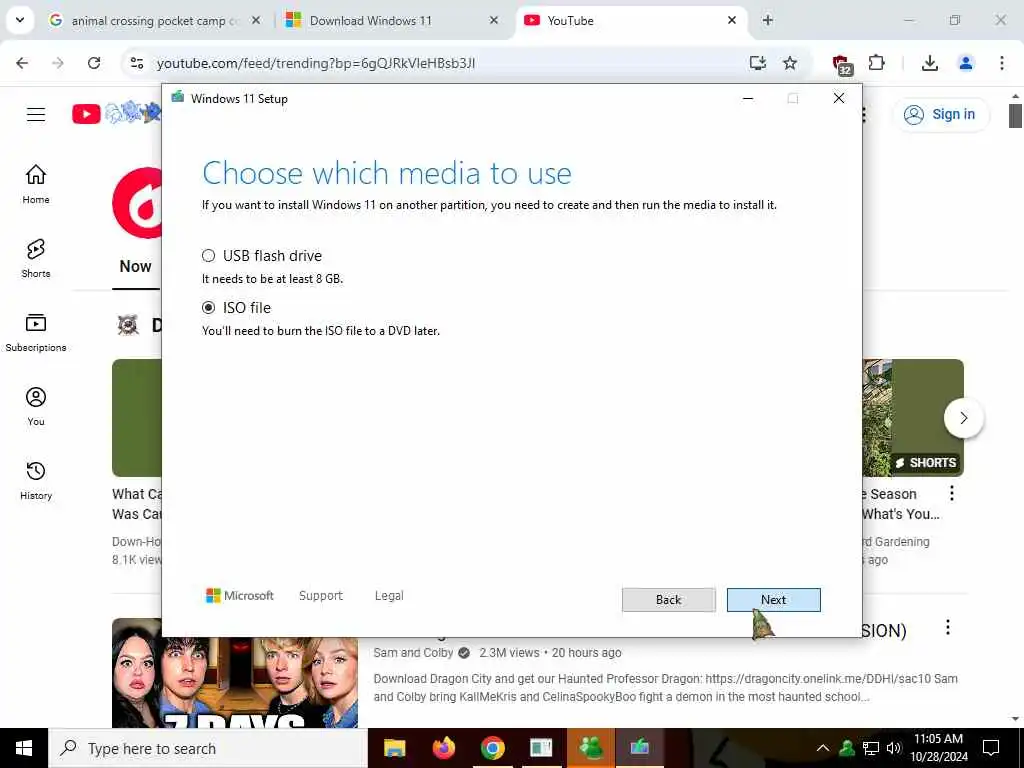Select the USB flash drive radio option
The image size is (1024, 768).
pyautogui.click(x=208, y=255)
